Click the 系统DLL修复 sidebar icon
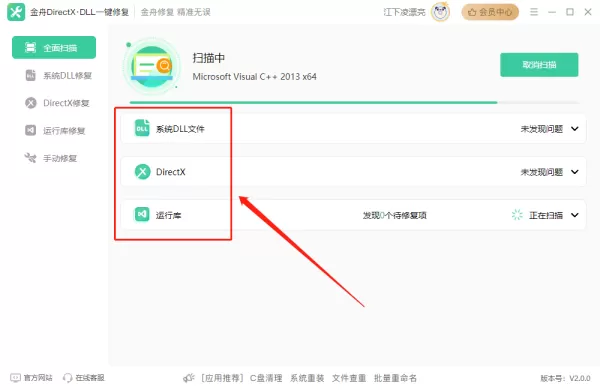This screenshot has height=390, width=600. (31, 75)
